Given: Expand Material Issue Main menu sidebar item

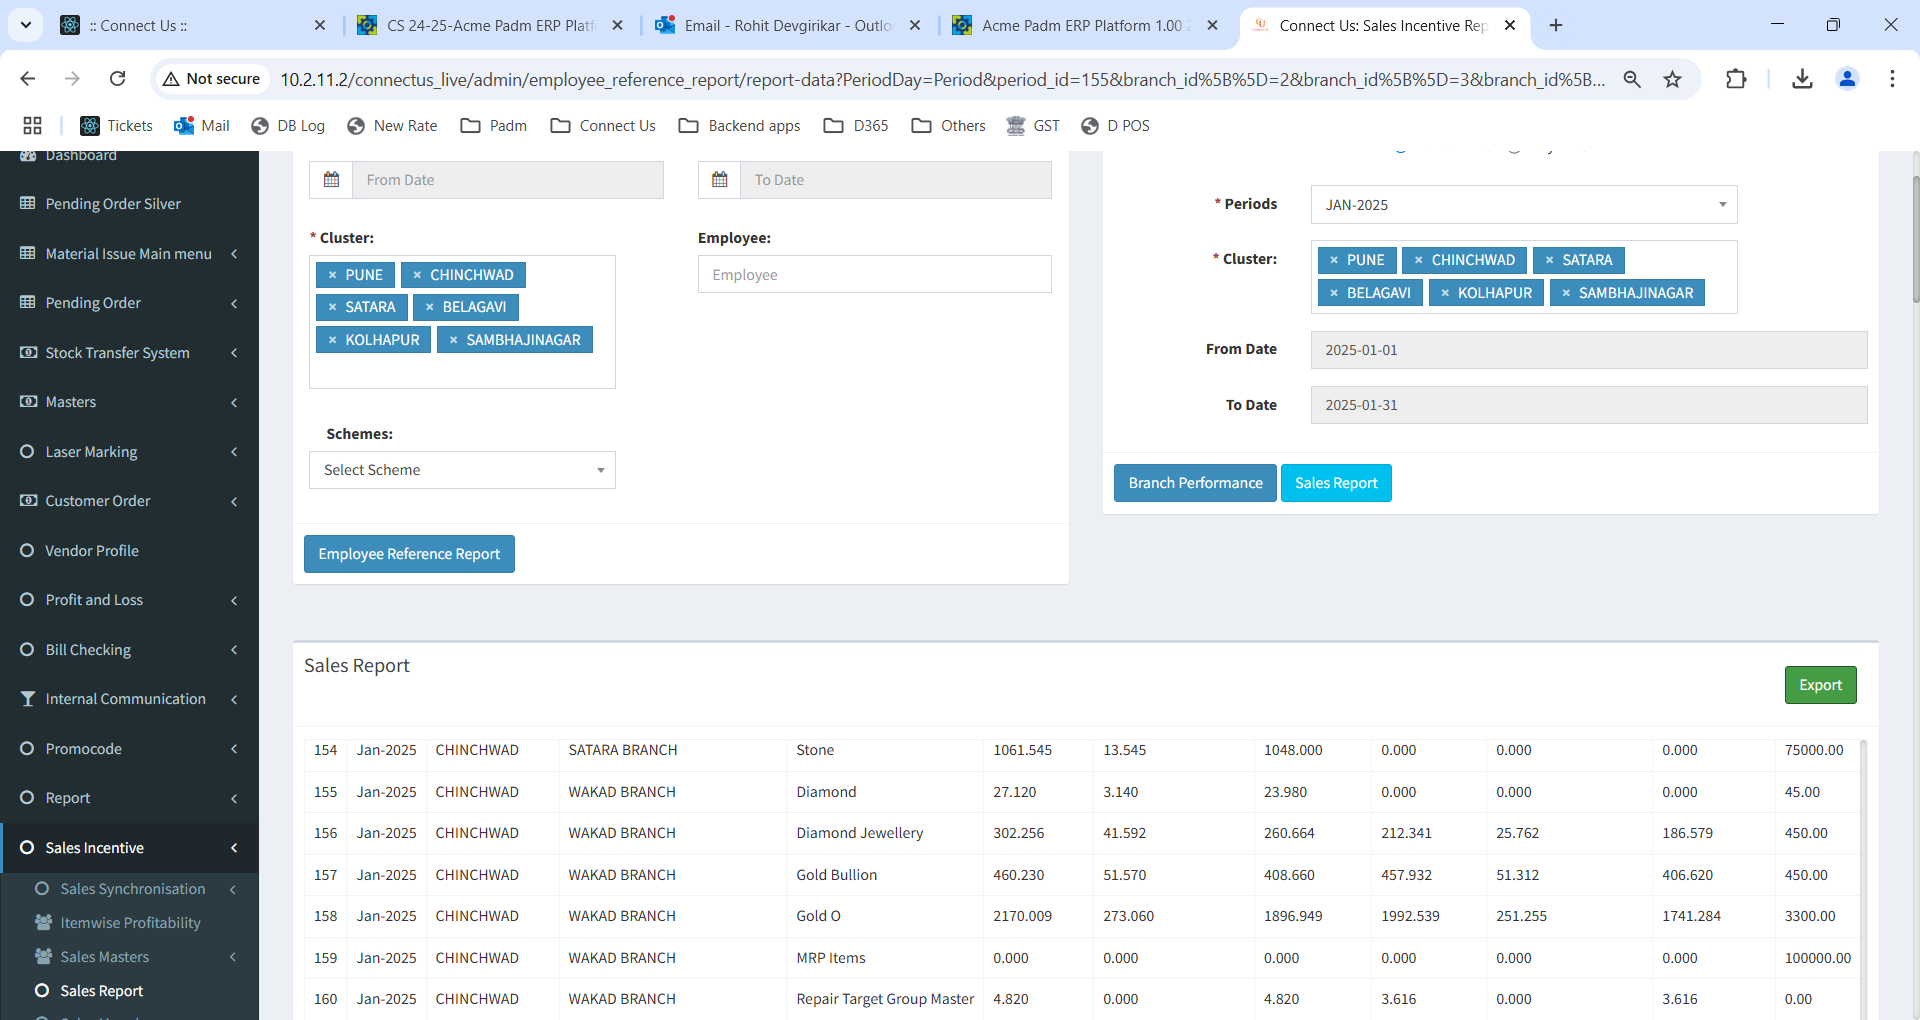Looking at the screenshot, I should [x=129, y=254].
